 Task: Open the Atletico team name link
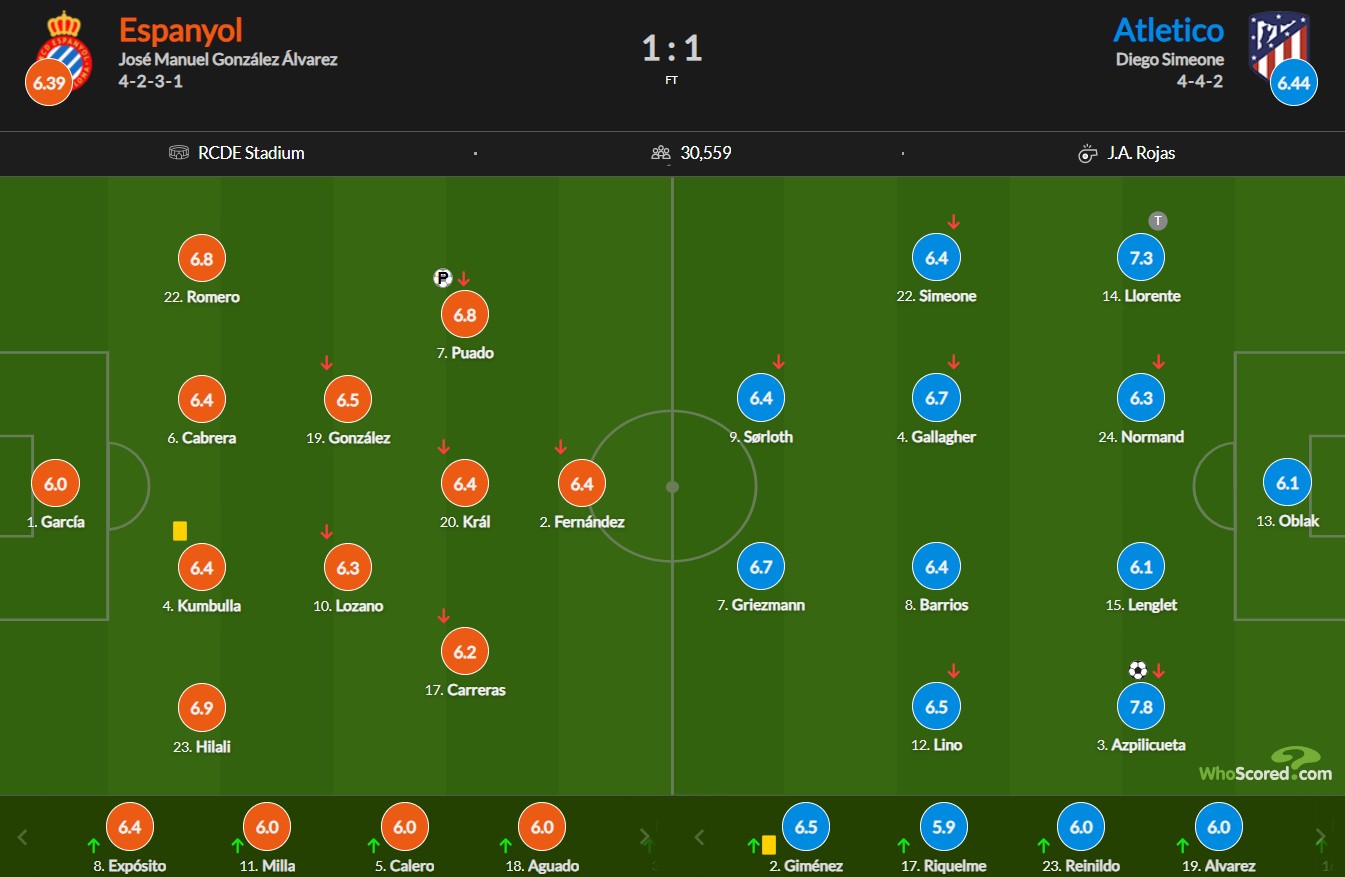[1168, 30]
